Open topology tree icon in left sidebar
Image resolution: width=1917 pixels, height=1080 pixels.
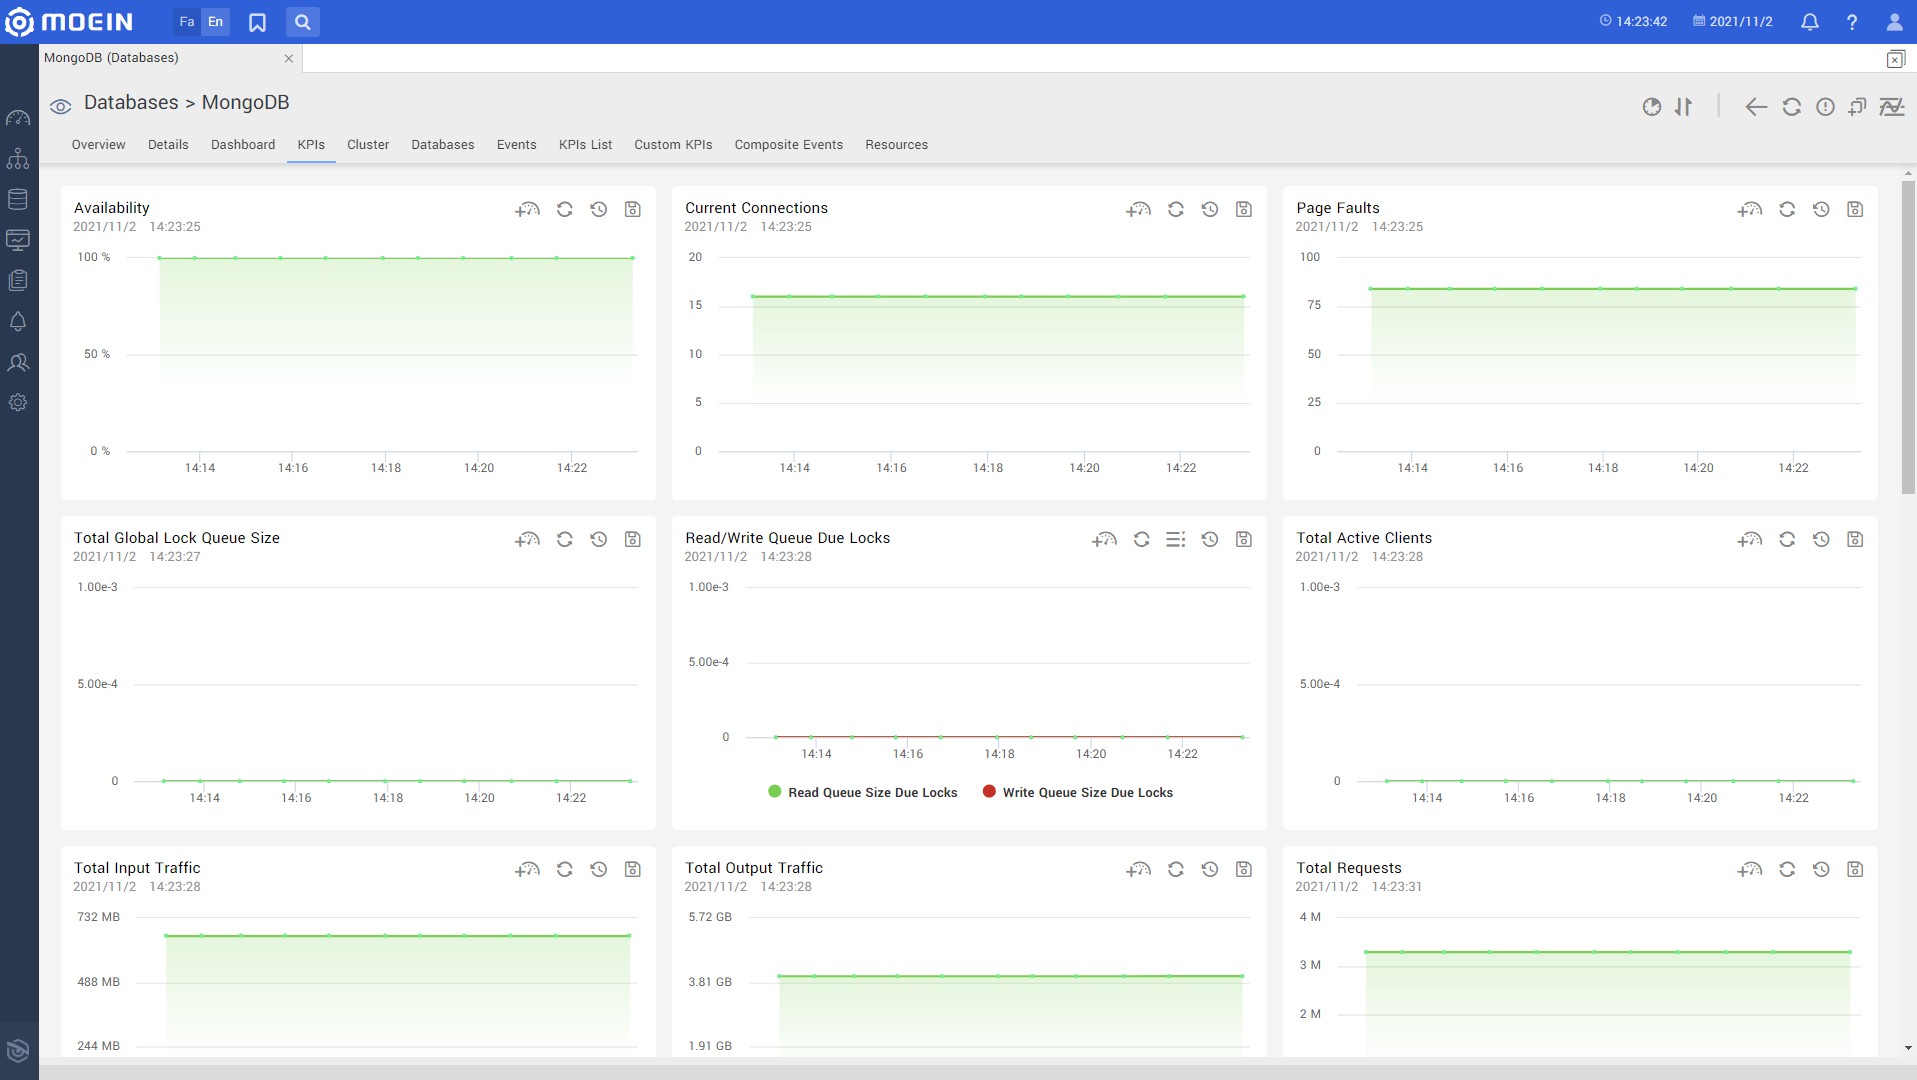click(18, 159)
